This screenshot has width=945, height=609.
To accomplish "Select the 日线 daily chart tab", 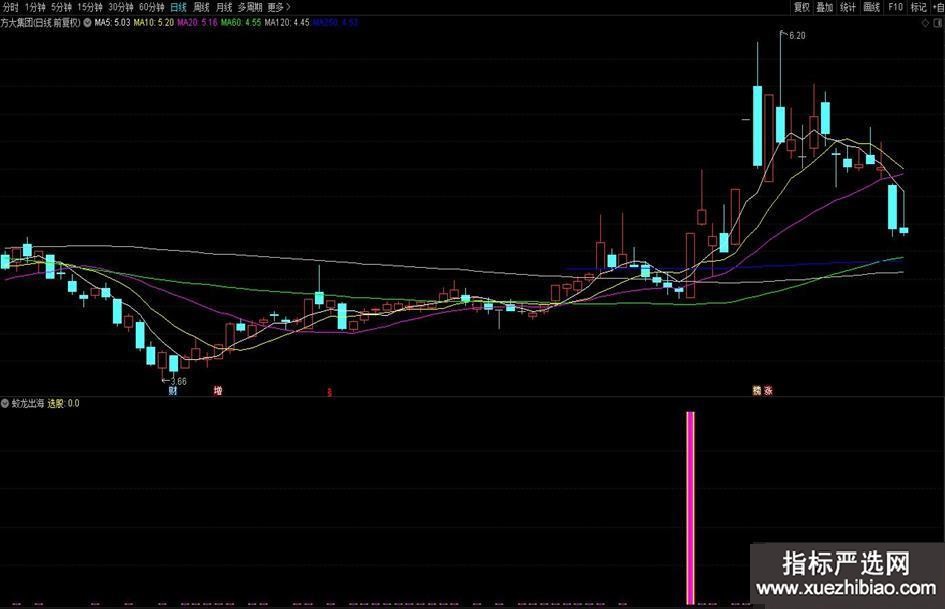I will point(178,7).
